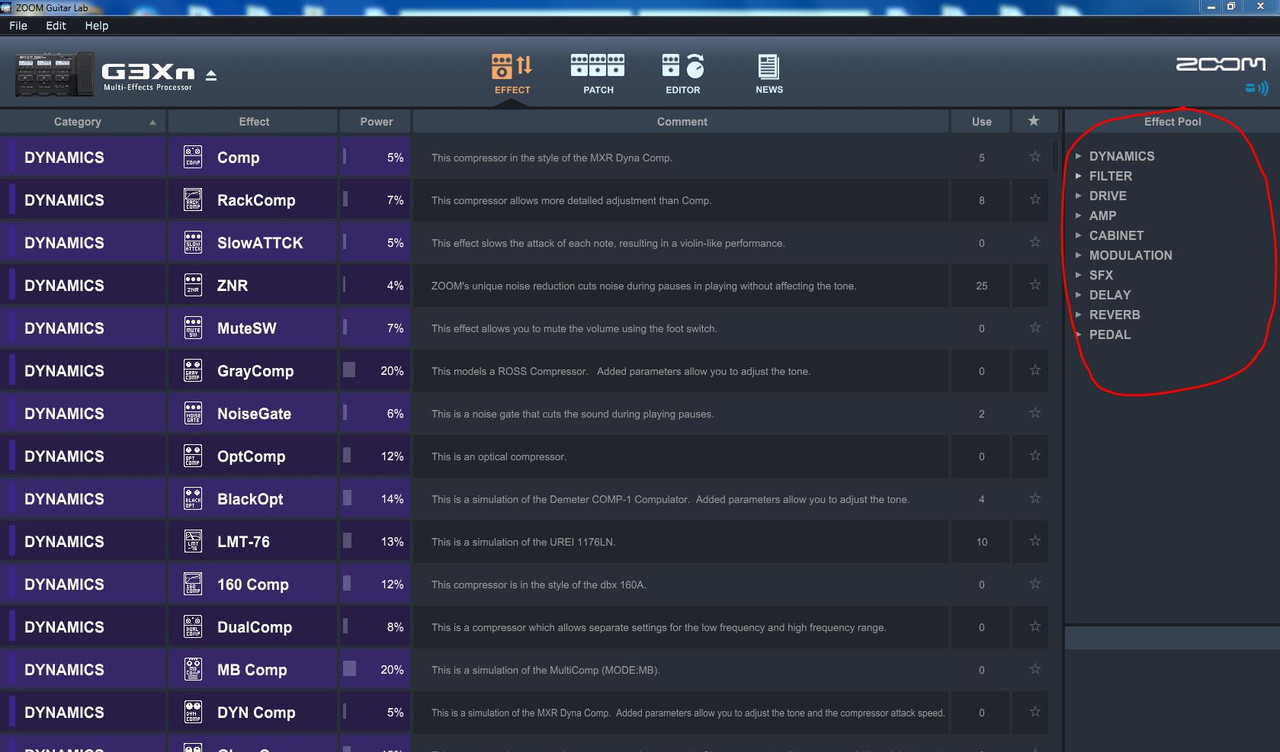Select the DYN Comp effect icon
Viewport: 1280px width, 752px height.
click(x=193, y=712)
